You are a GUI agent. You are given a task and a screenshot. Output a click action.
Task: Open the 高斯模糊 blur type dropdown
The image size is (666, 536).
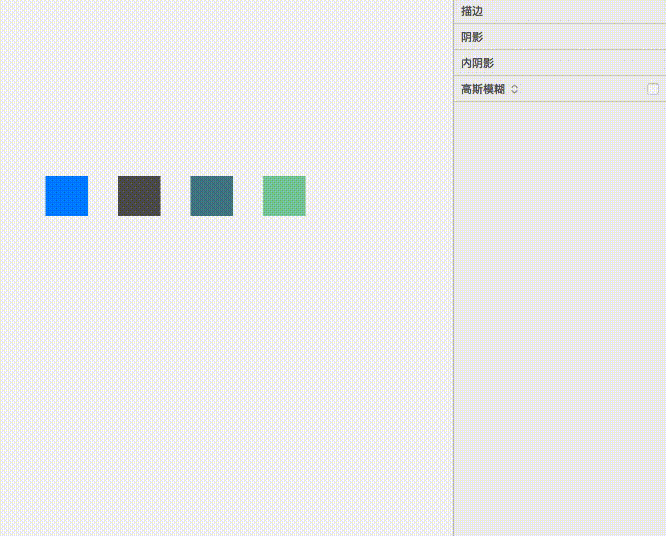pyautogui.click(x=514, y=89)
